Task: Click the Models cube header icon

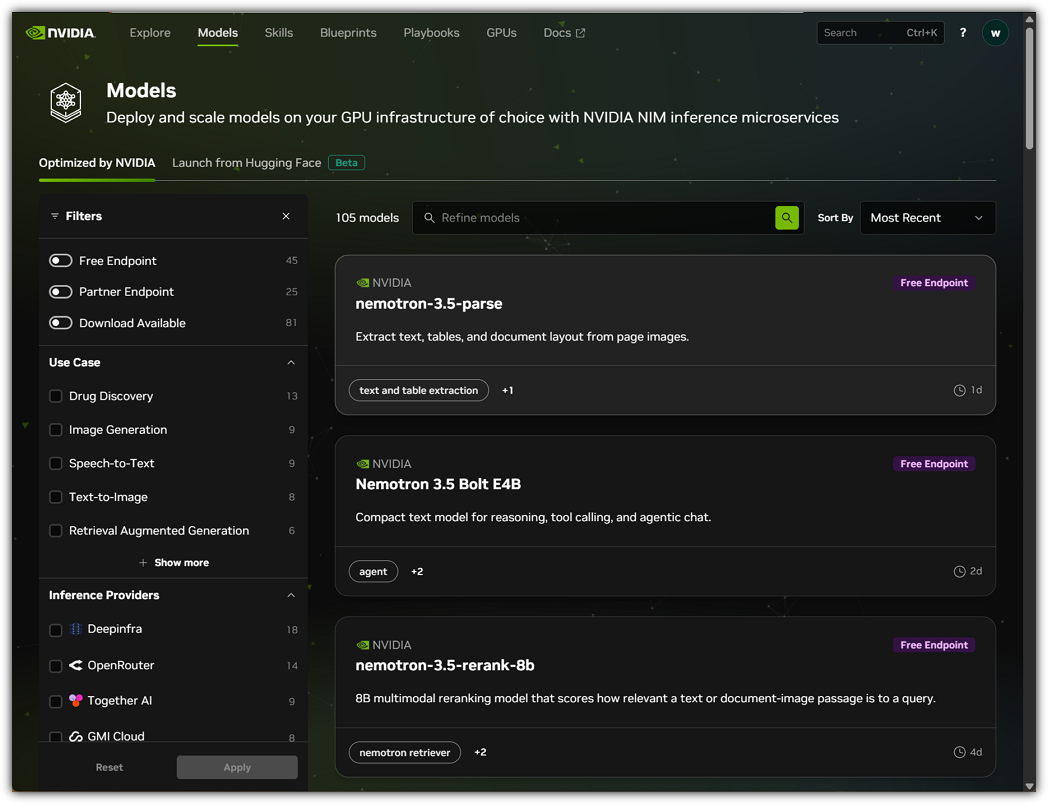Action: point(66,102)
